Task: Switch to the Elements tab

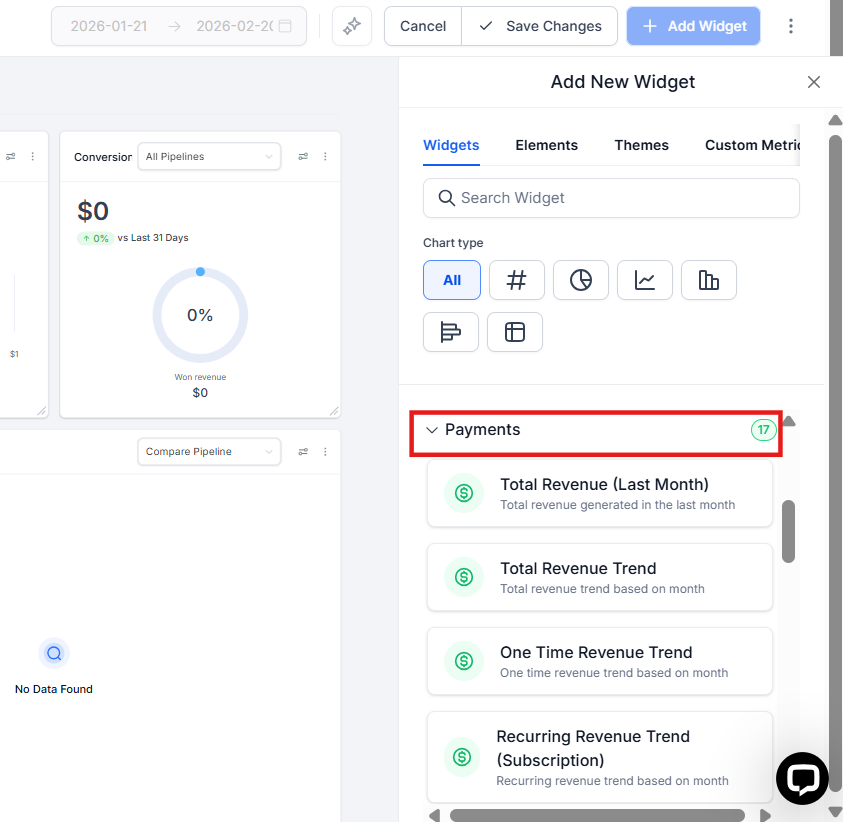Action: [546, 145]
